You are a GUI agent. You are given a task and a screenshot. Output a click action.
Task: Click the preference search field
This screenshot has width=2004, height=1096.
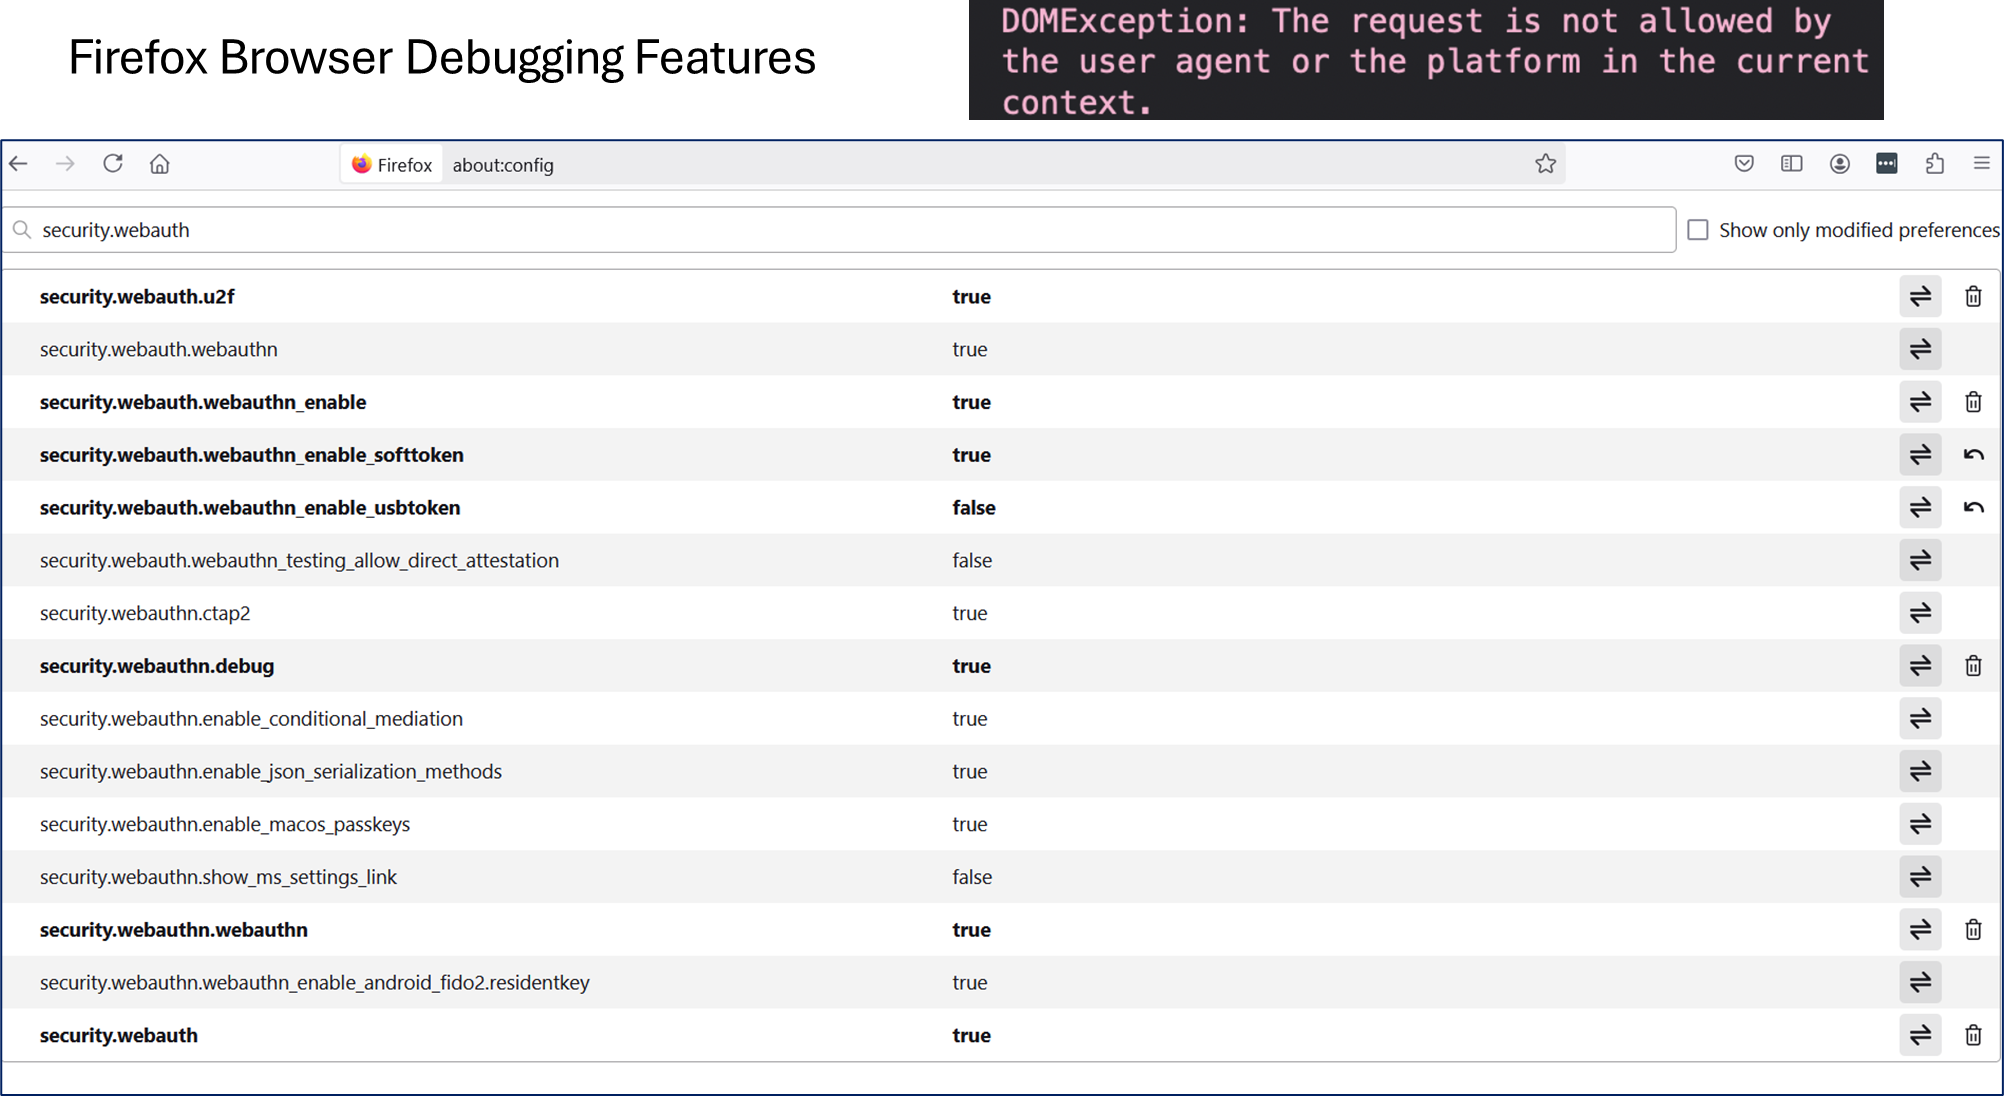click(840, 230)
